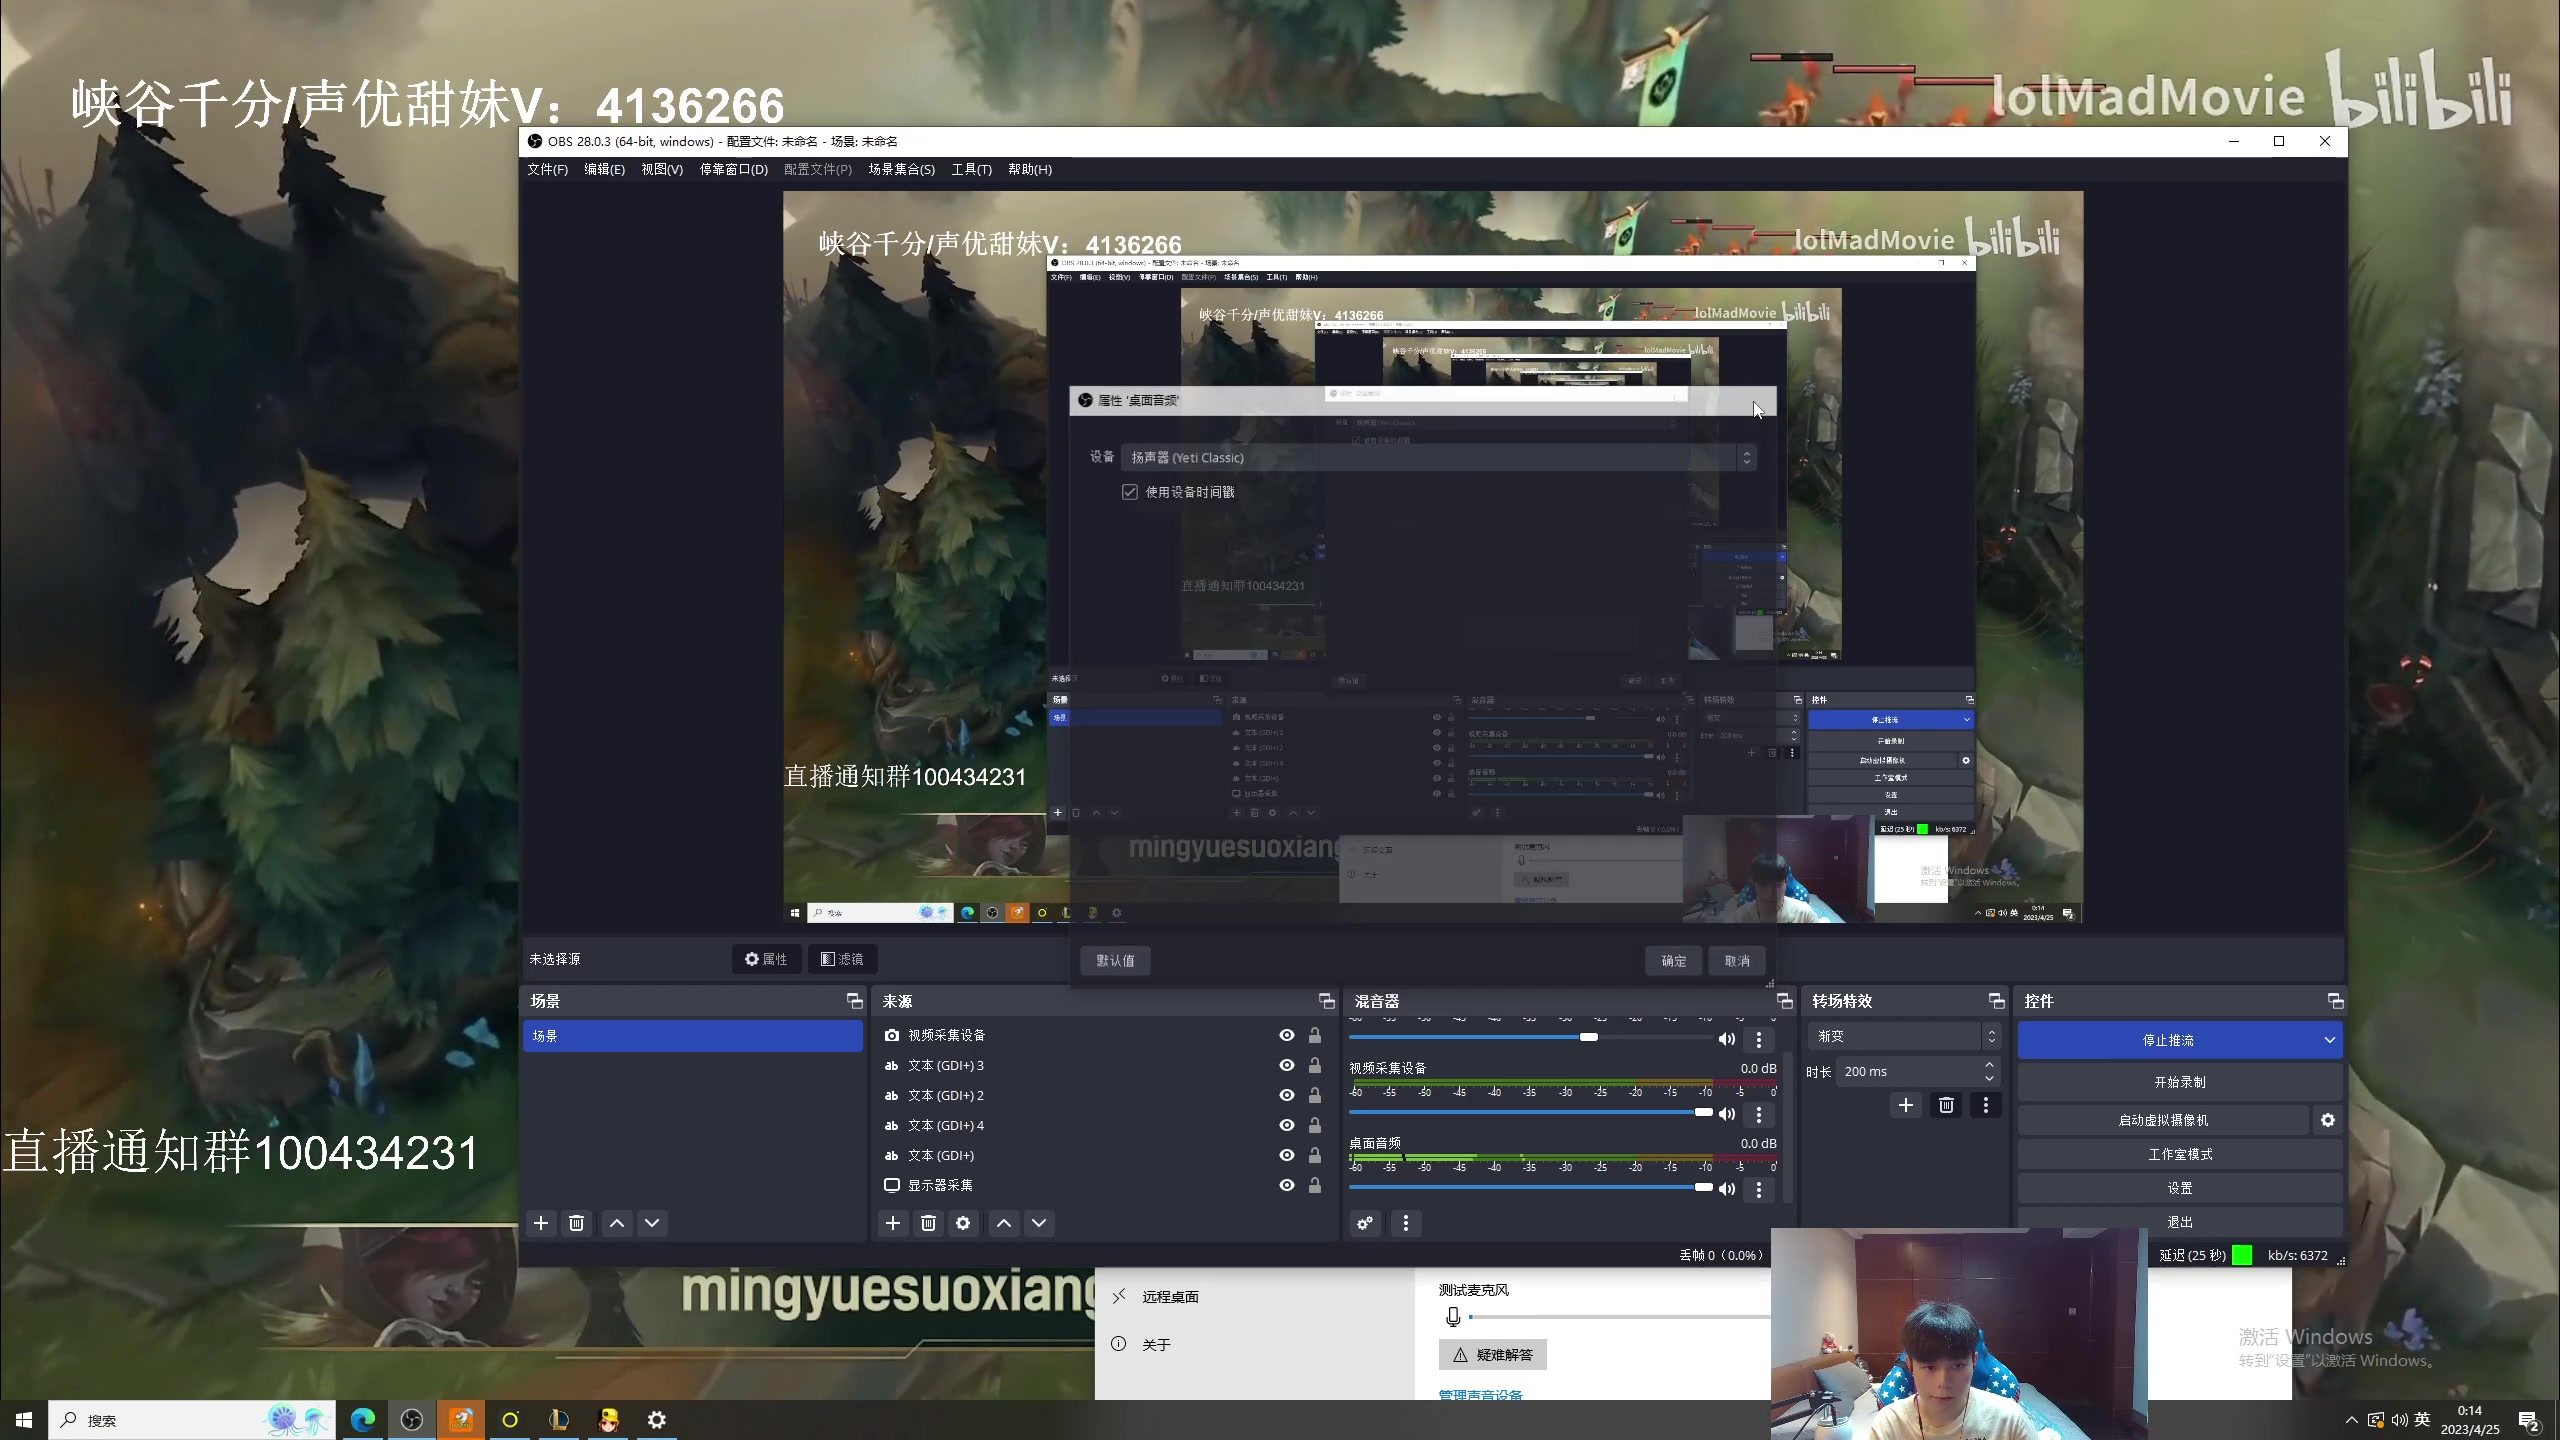Open the 帮助(H) menu
Viewport: 2560px width, 1440px height.
1030,169
